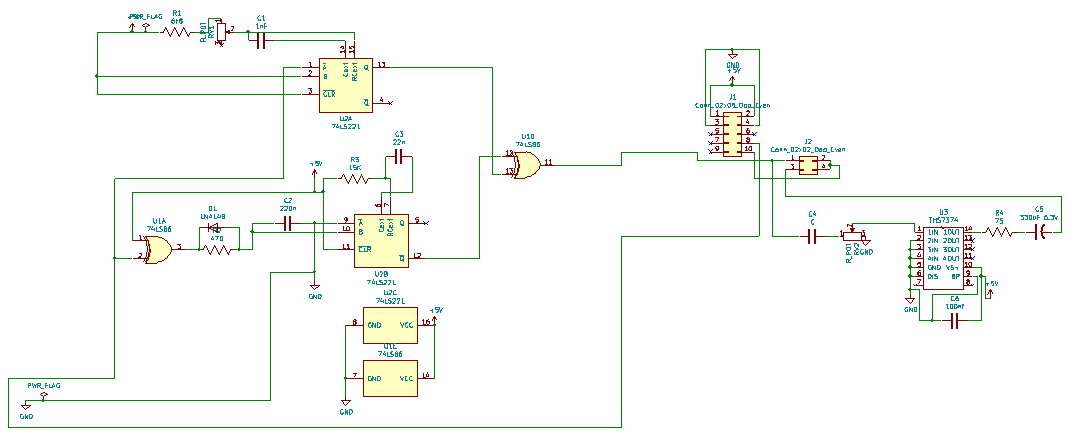Click the '220n' value of C2
Image resolution: width=1070 pixels, height=448 pixels.
pos(287,207)
